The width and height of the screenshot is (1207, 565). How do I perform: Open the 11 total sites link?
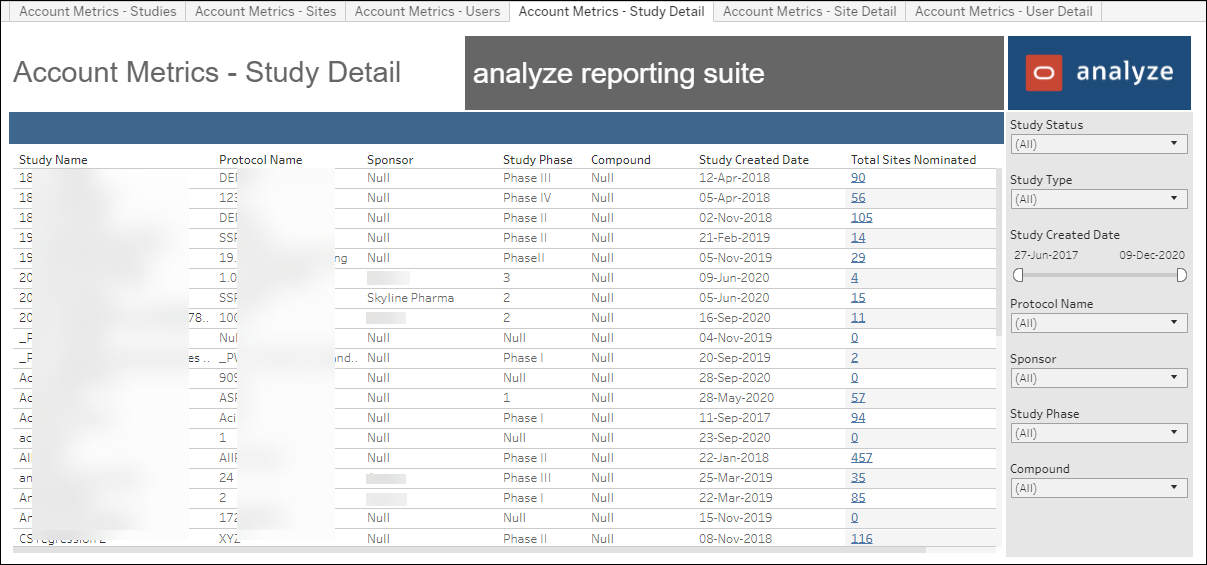[x=858, y=318]
